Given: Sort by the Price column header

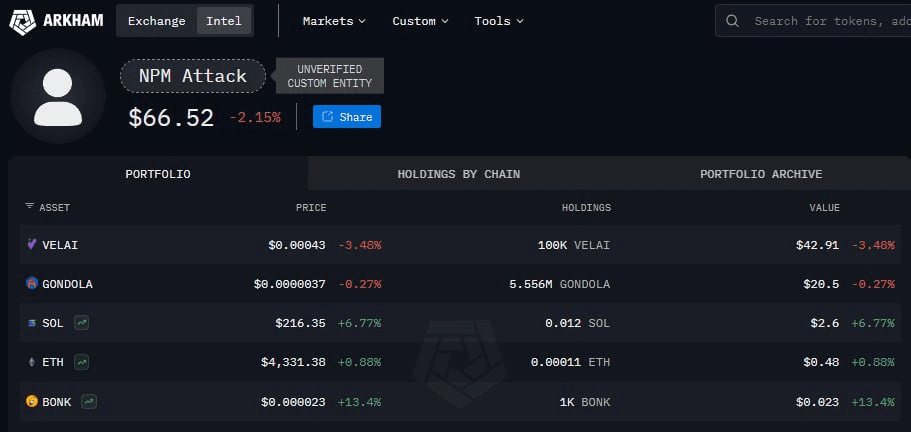Looking at the screenshot, I should [311, 208].
